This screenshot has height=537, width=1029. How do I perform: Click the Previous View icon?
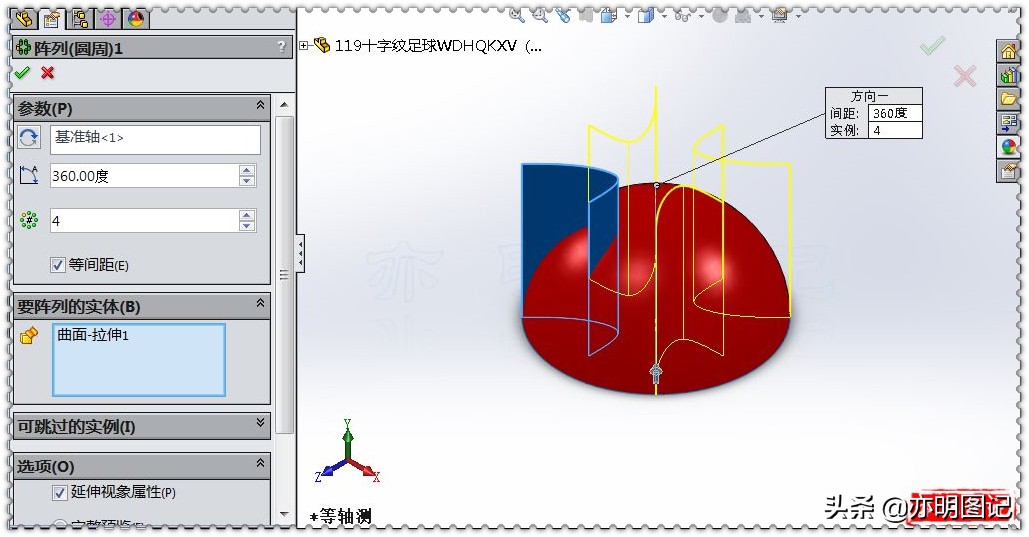click(x=562, y=14)
